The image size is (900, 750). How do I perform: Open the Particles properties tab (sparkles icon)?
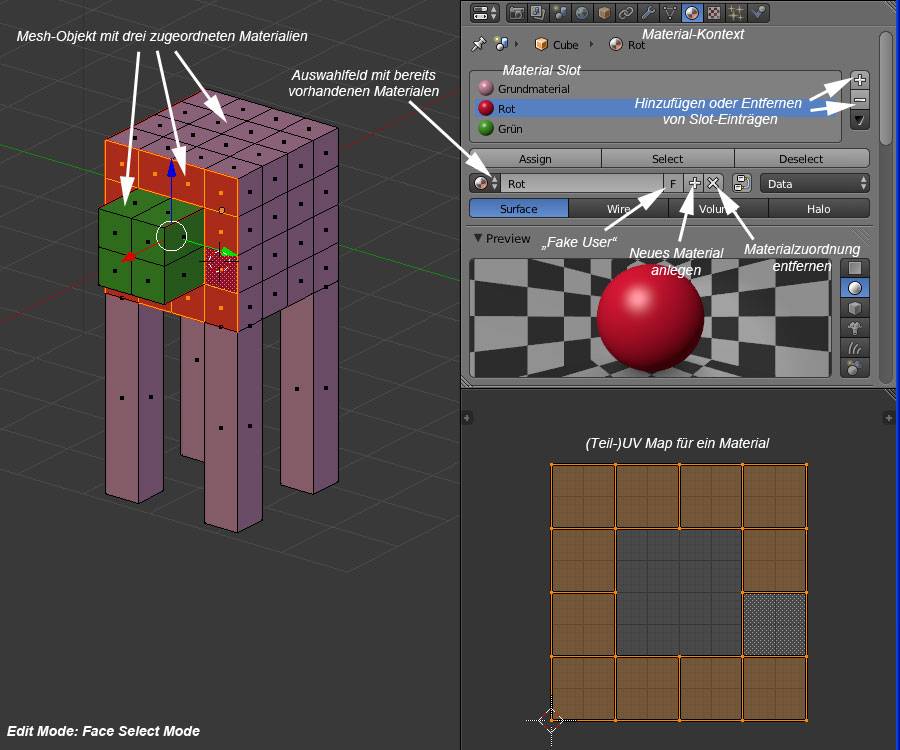(737, 13)
